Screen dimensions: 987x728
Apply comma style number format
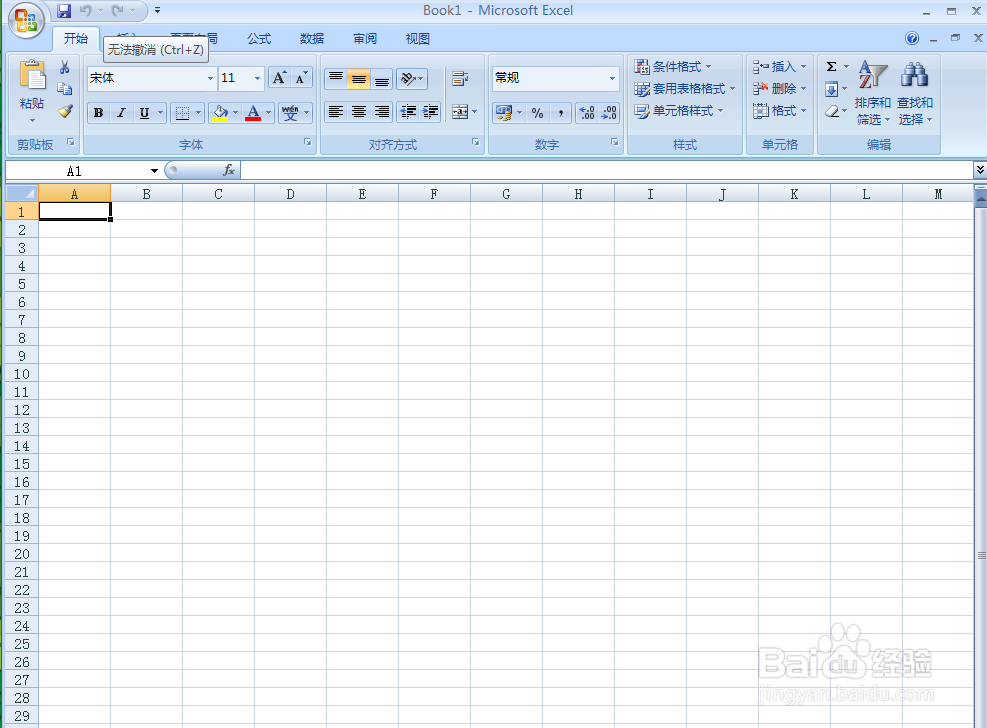[560, 113]
